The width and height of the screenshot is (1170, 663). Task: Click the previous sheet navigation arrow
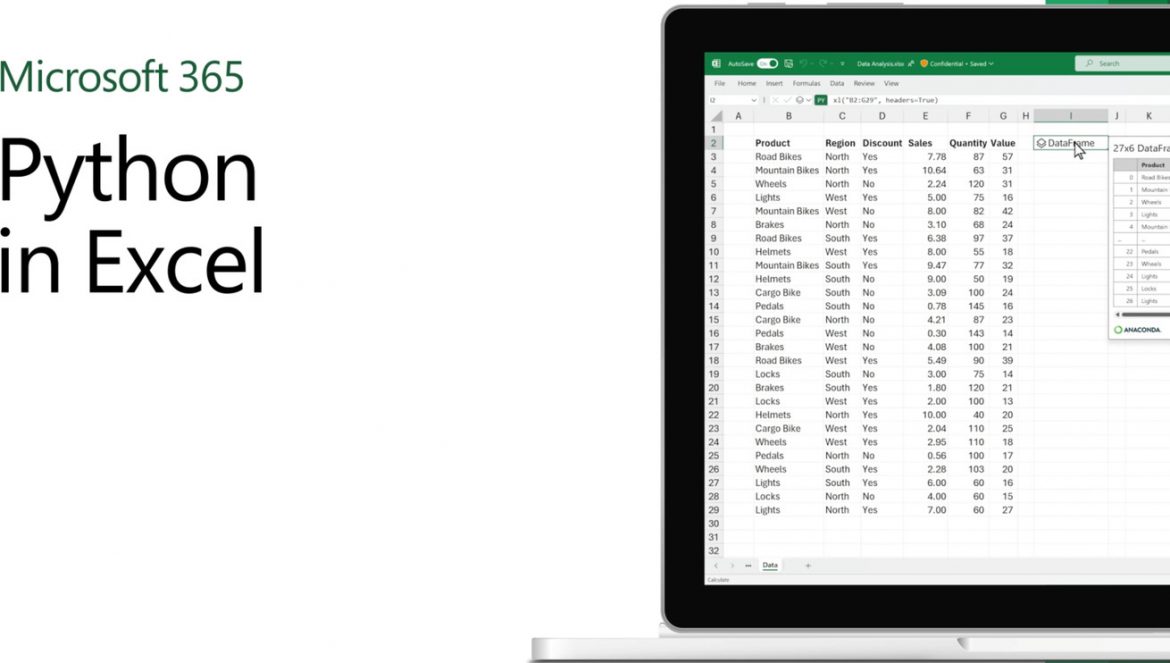[x=716, y=566]
